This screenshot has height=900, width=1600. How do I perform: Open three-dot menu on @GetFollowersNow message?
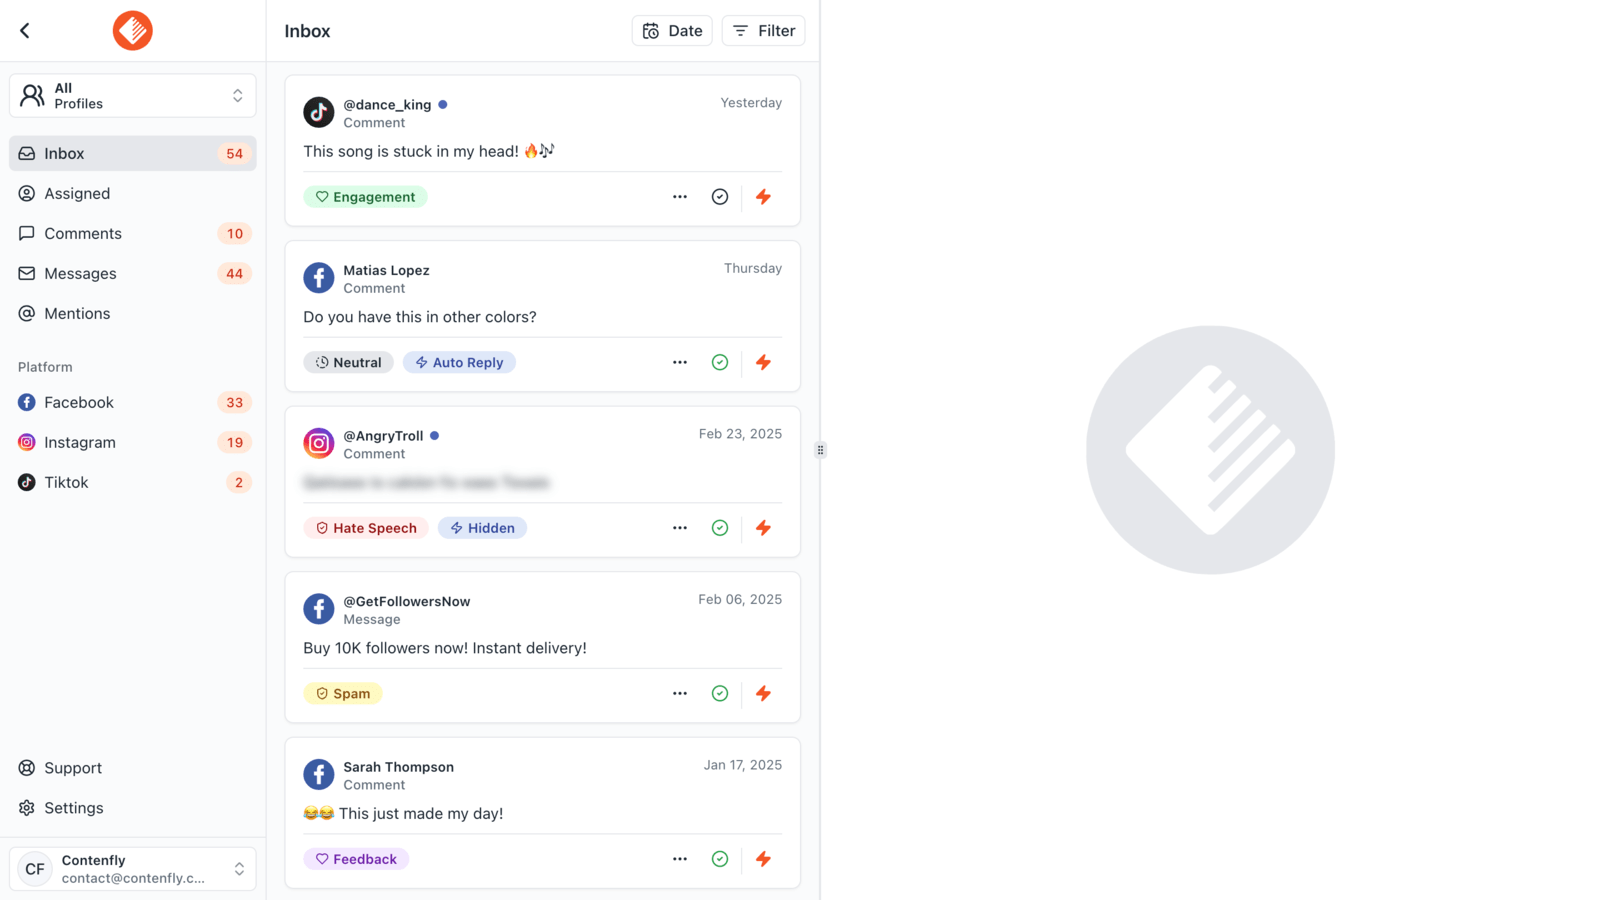[680, 693]
